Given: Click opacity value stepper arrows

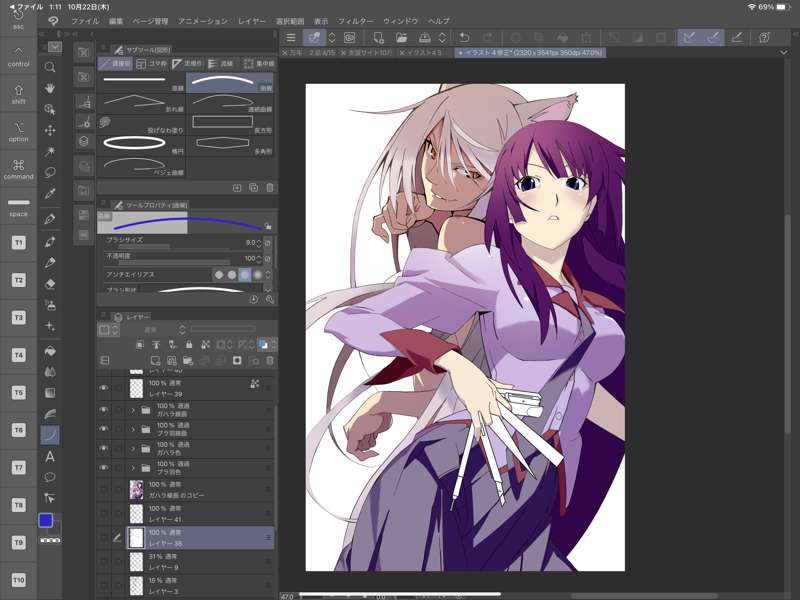Looking at the screenshot, I should (x=259, y=259).
